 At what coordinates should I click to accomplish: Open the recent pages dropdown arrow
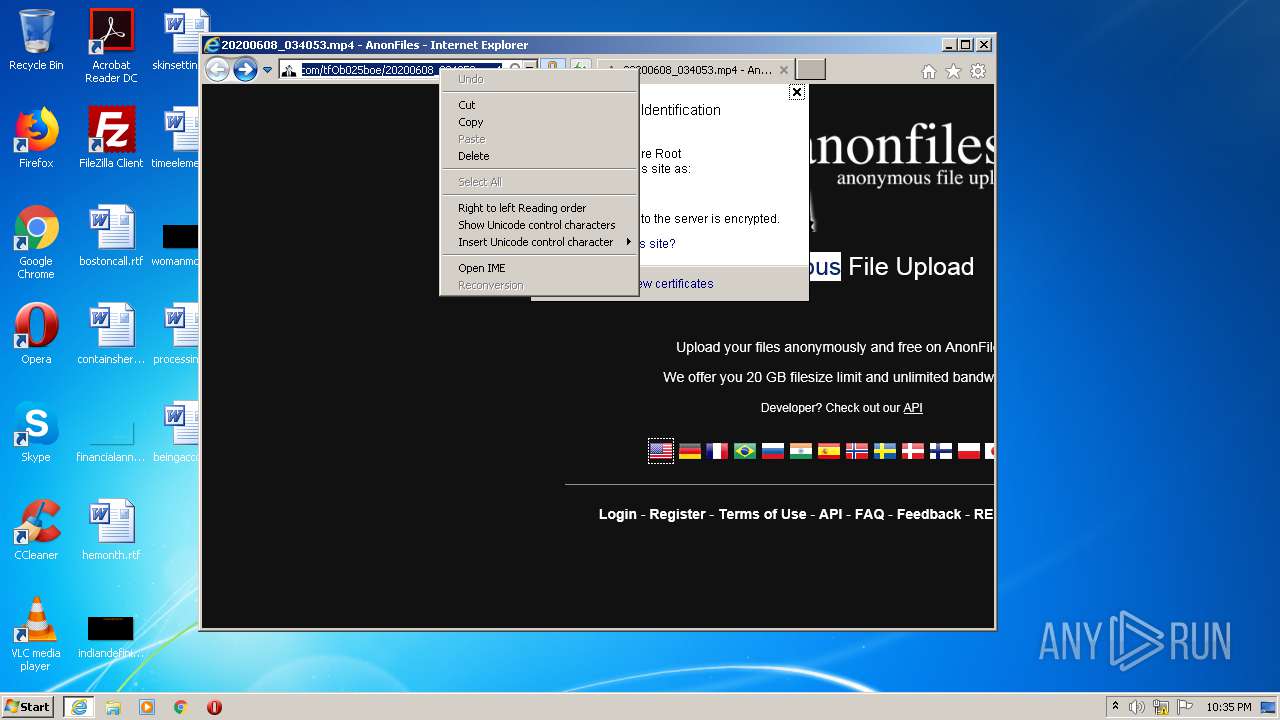[x=267, y=70]
